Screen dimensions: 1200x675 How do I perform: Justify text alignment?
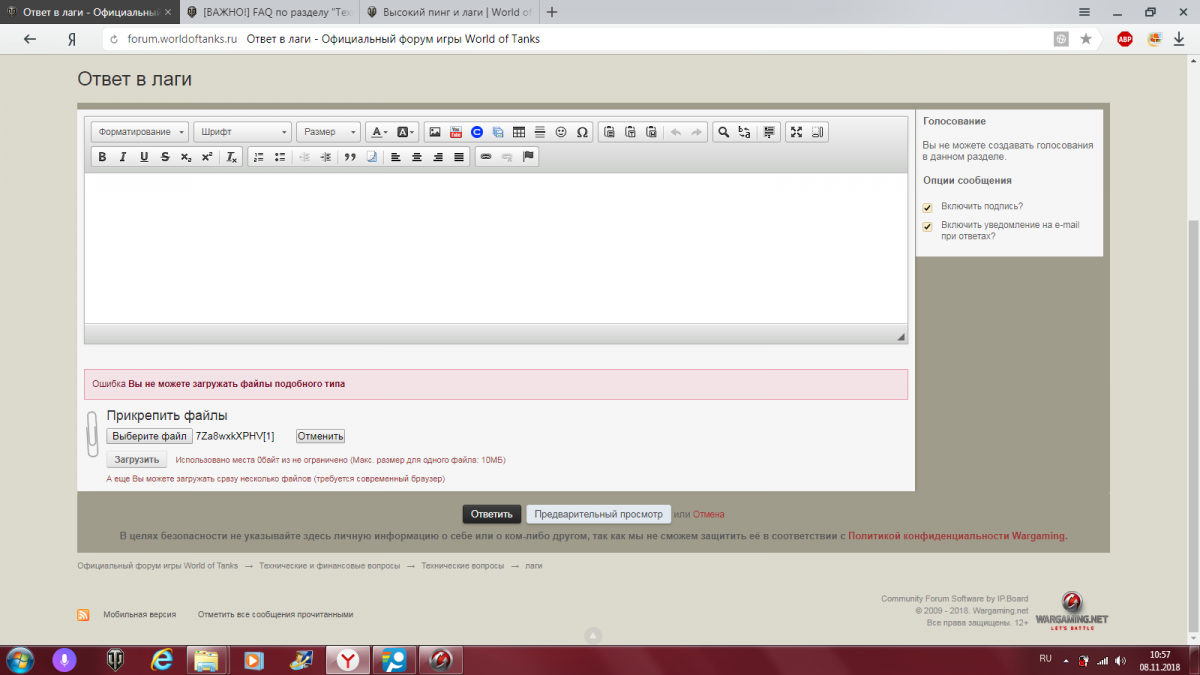[459, 157]
